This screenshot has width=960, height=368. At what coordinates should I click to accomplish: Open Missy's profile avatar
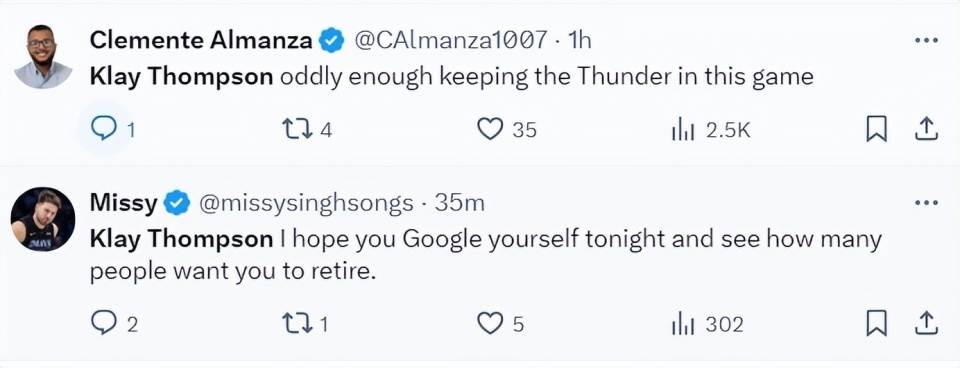coord(43,219)
